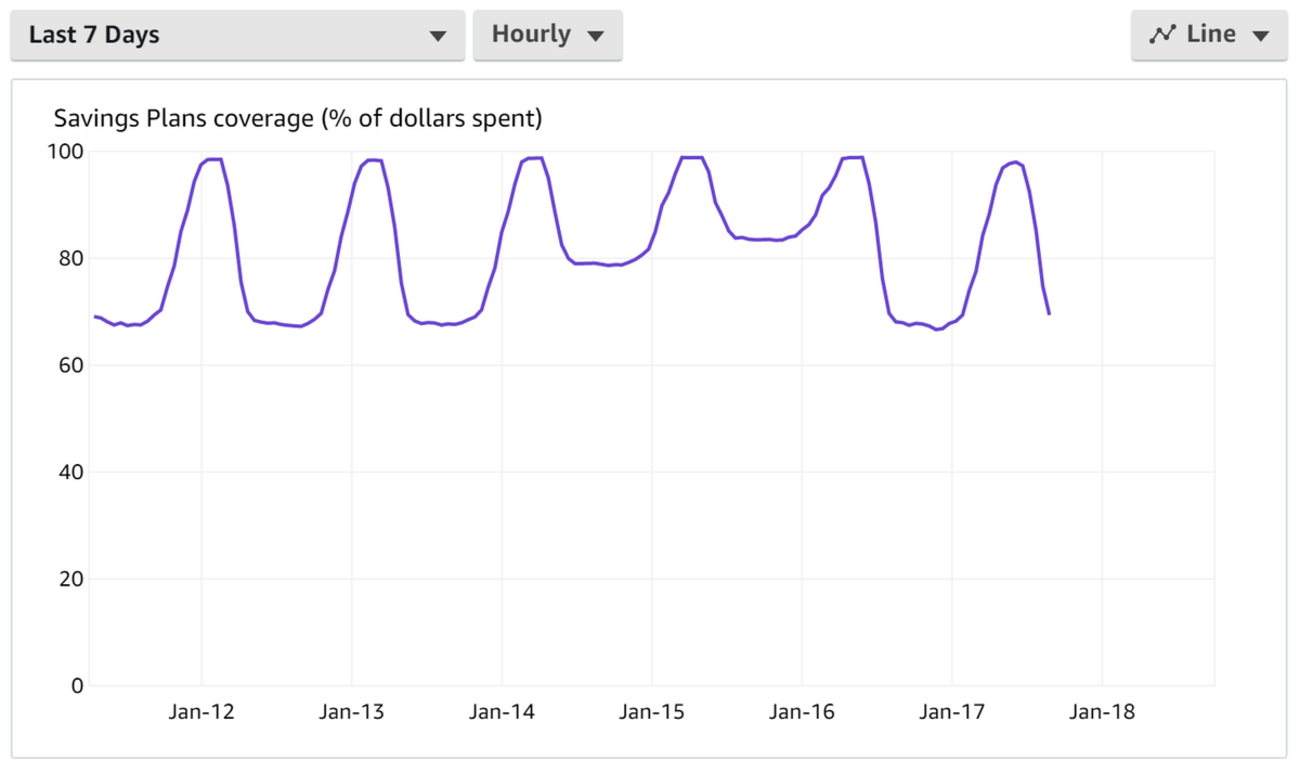
Task: Click the last data point of the purple line
Action: click(x=1049, y=314)
